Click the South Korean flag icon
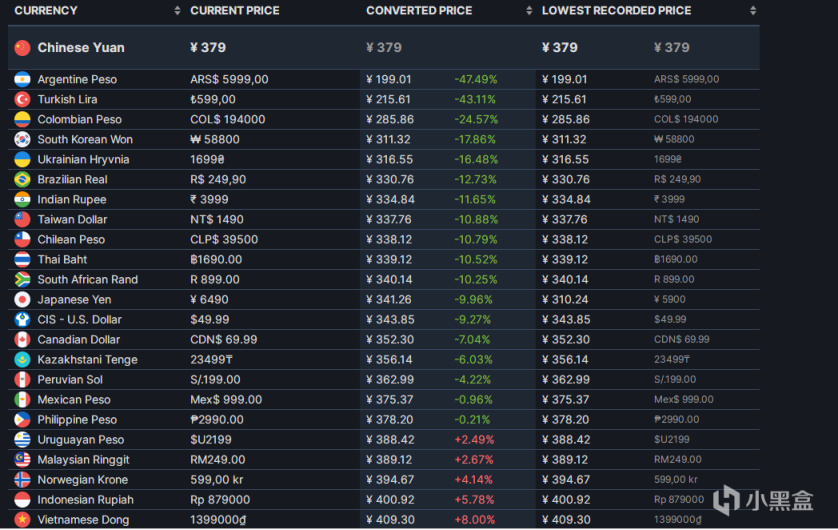The image size is (838, 530). tap(22, 140)
